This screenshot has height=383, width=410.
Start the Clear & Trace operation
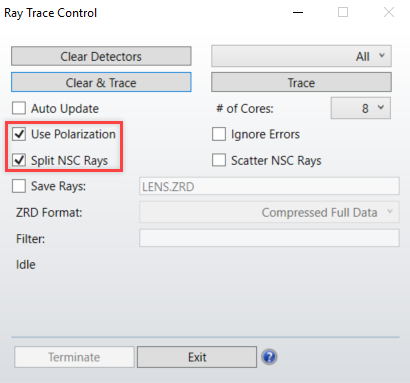click(x=101, y=82)
